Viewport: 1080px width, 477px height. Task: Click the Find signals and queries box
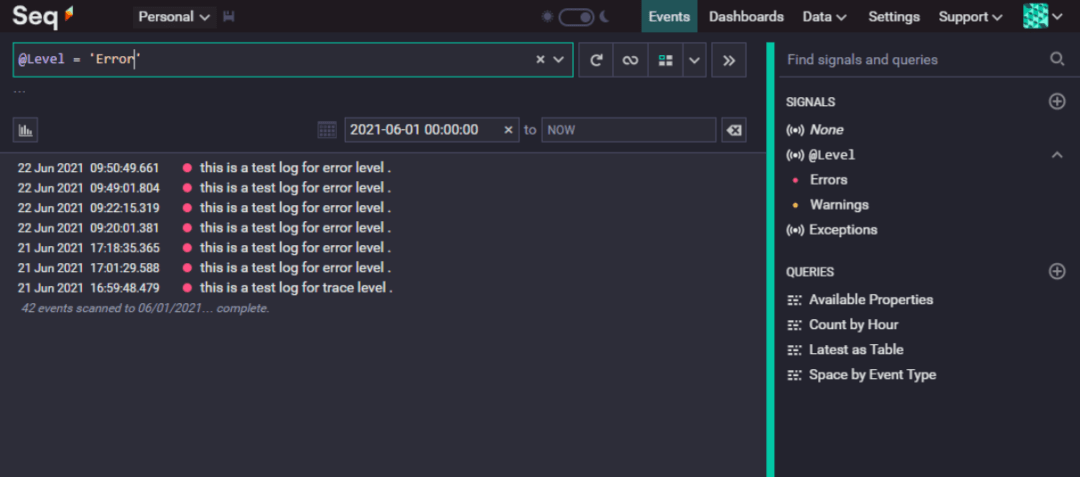click(x=913, y=60)
